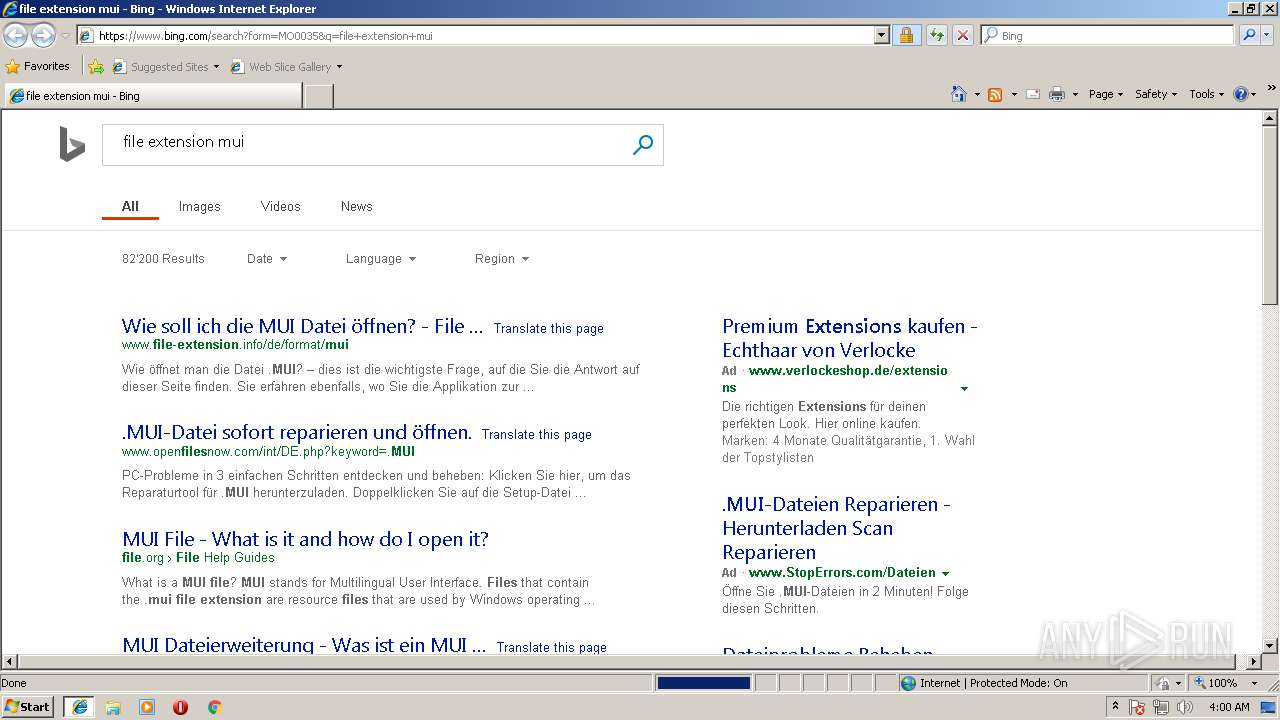
Task: Open the Page menu
Action: coord(1106,94)
